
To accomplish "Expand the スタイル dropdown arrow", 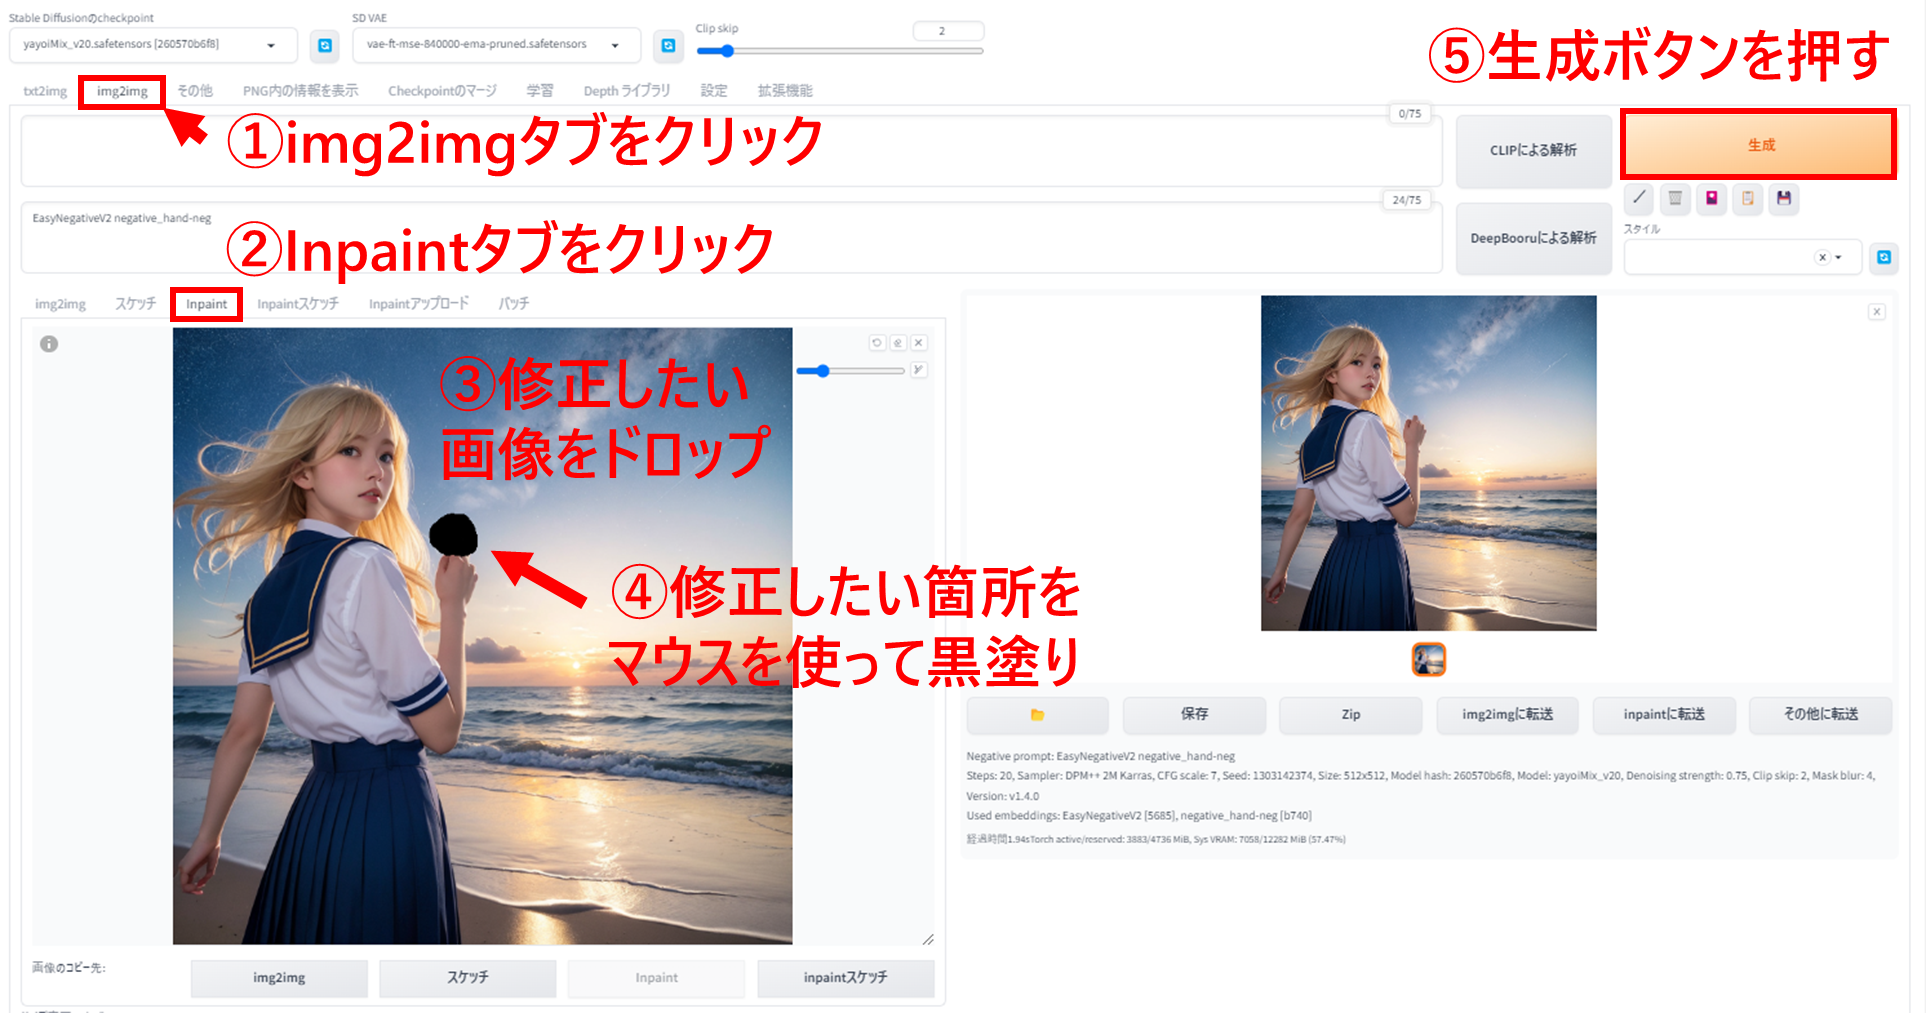I will [x=1840, y=257].
